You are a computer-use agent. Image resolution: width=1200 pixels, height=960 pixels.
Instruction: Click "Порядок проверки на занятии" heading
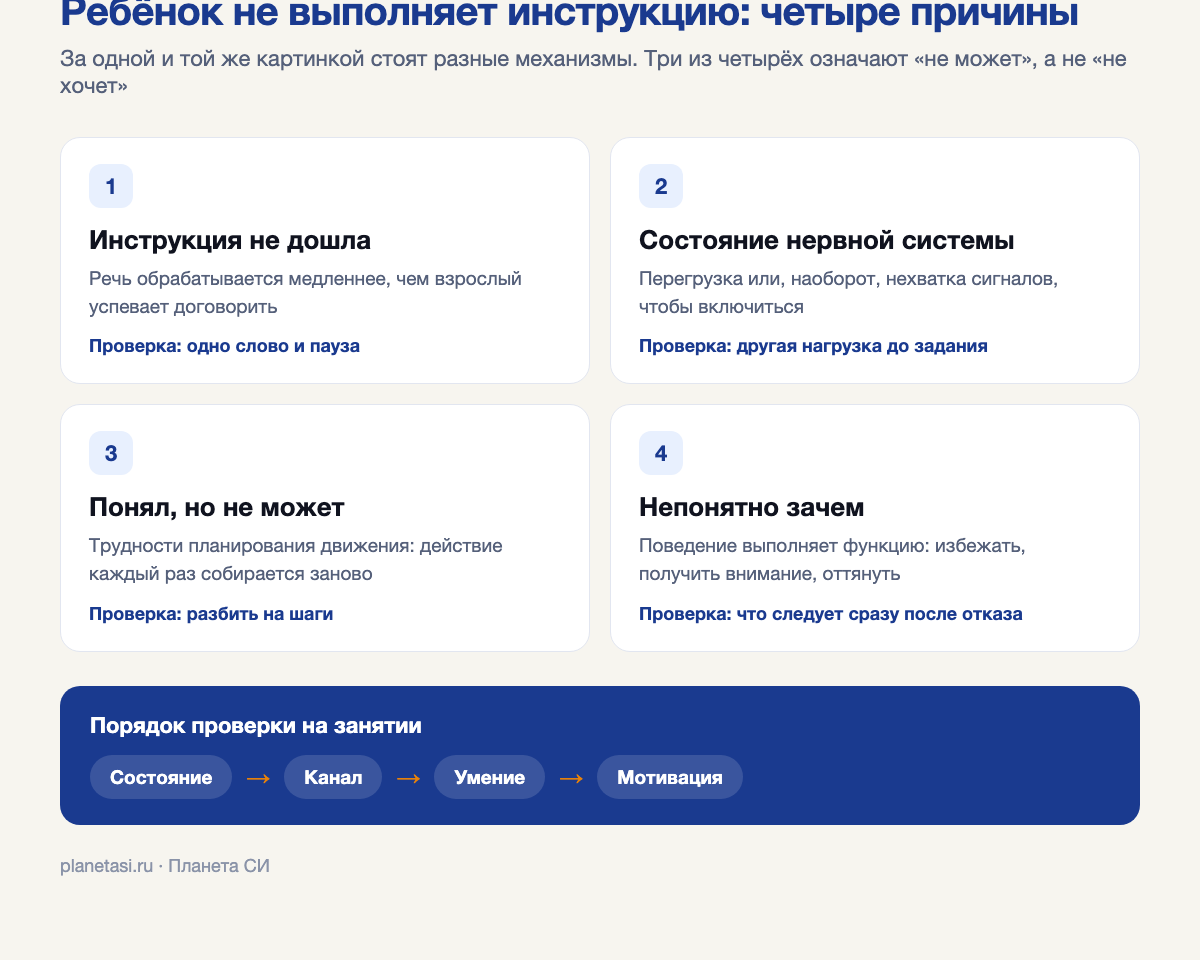click(256, 726)
